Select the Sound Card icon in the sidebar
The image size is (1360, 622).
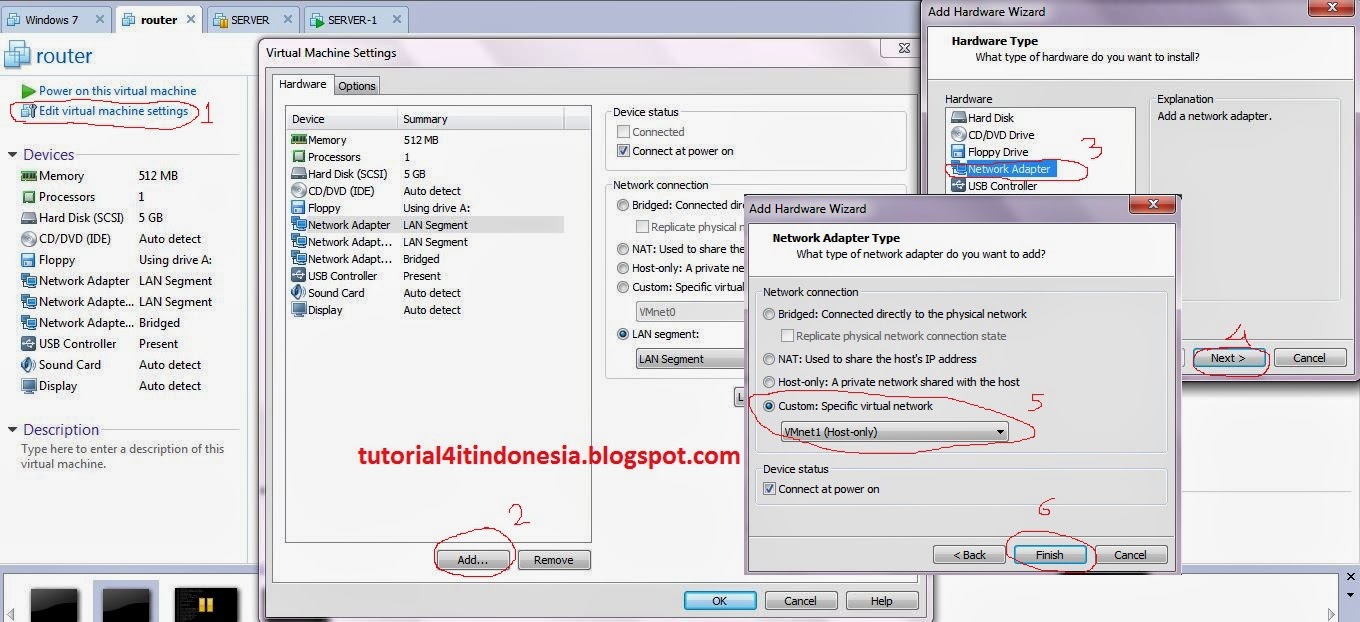pos(30,364)
